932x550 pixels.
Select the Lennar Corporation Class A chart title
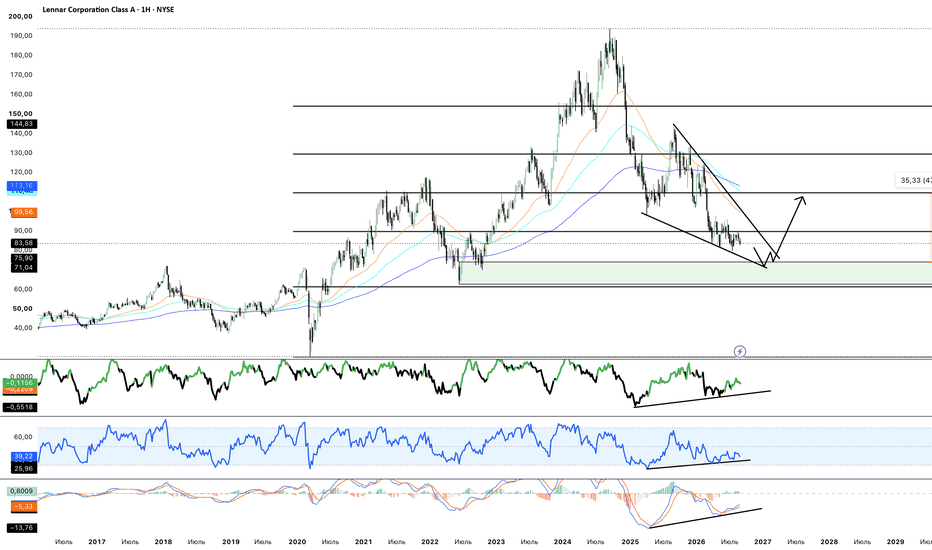tap(108, 10)
